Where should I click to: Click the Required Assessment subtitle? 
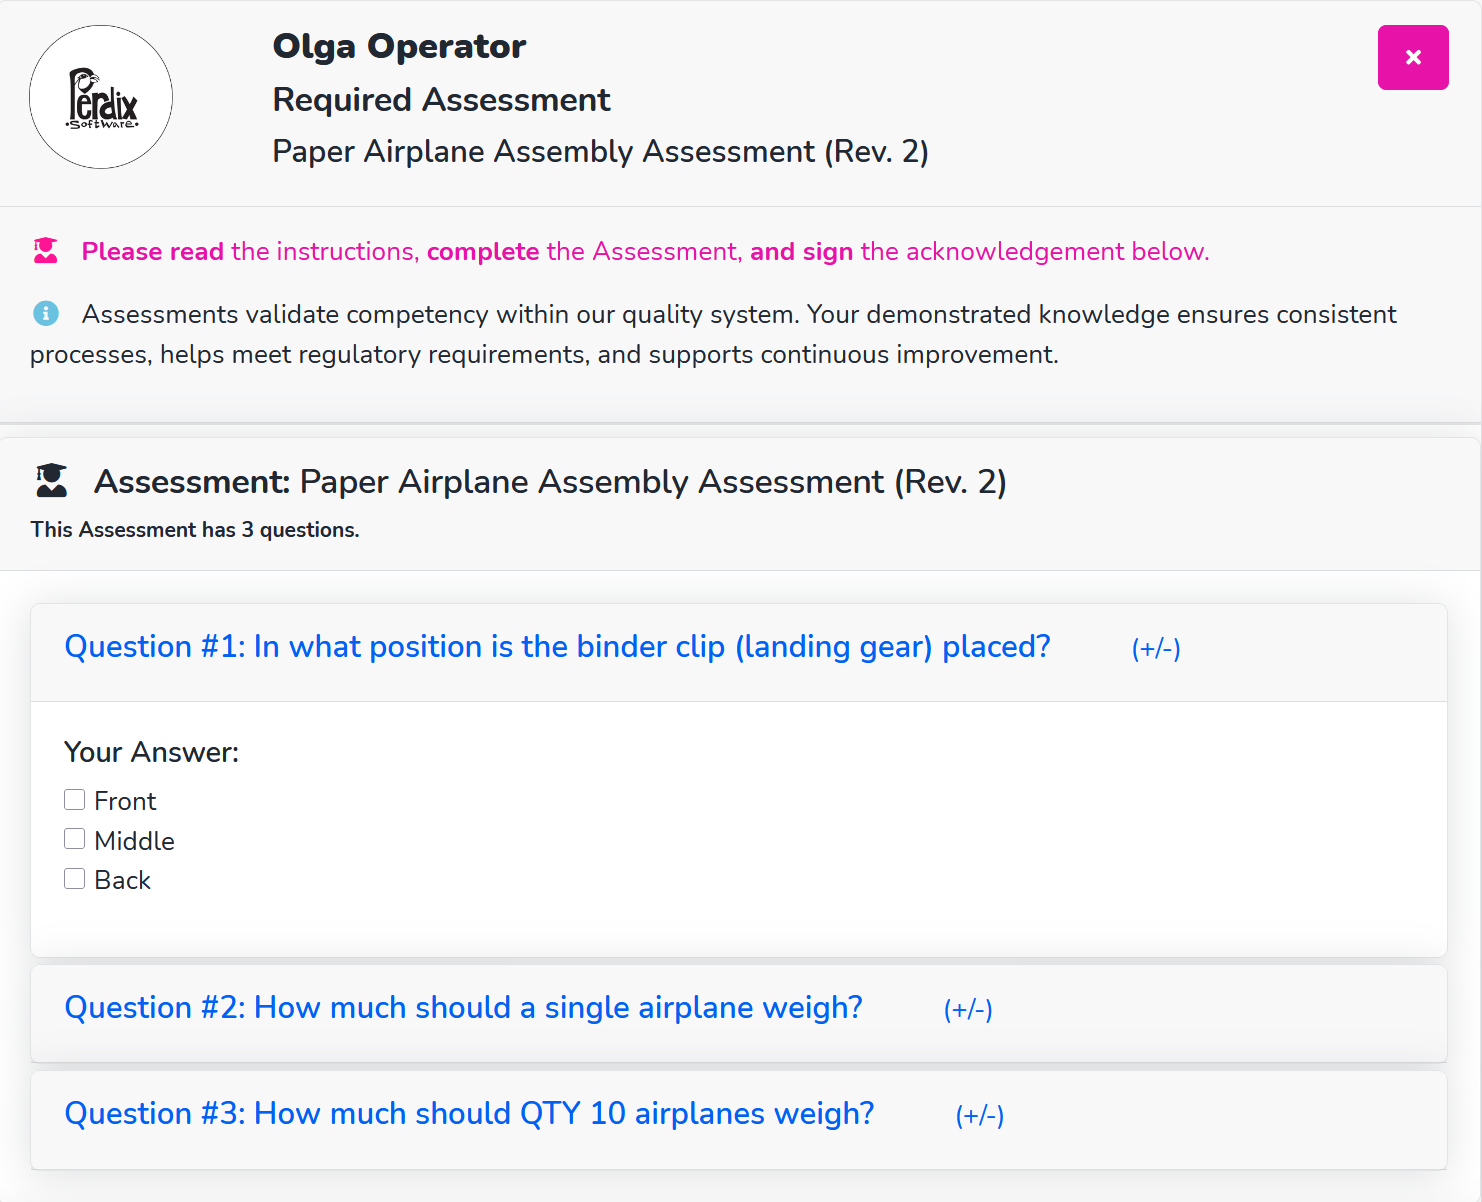(441, 100)
